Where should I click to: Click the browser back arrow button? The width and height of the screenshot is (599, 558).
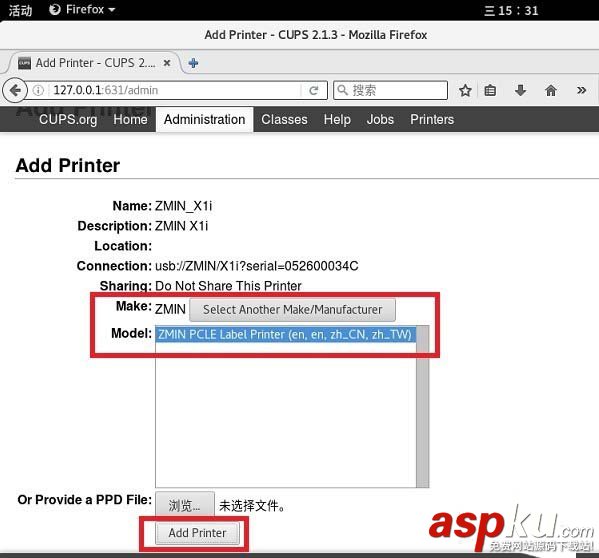(x=15, y=91)
